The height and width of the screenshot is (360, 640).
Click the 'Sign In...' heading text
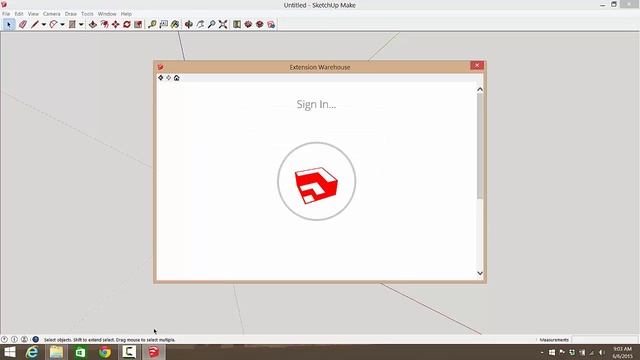coord(316,104)
